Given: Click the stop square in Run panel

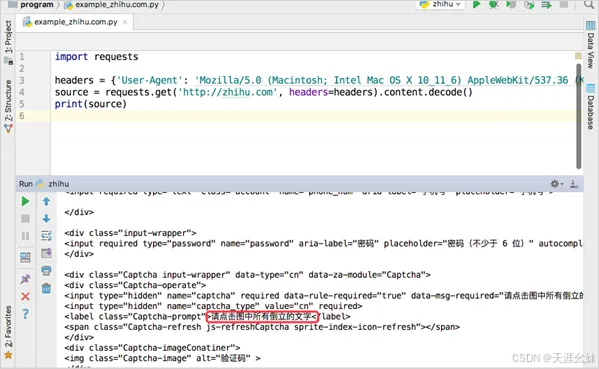Looking at the screenshot, I should tap(25, 218).
